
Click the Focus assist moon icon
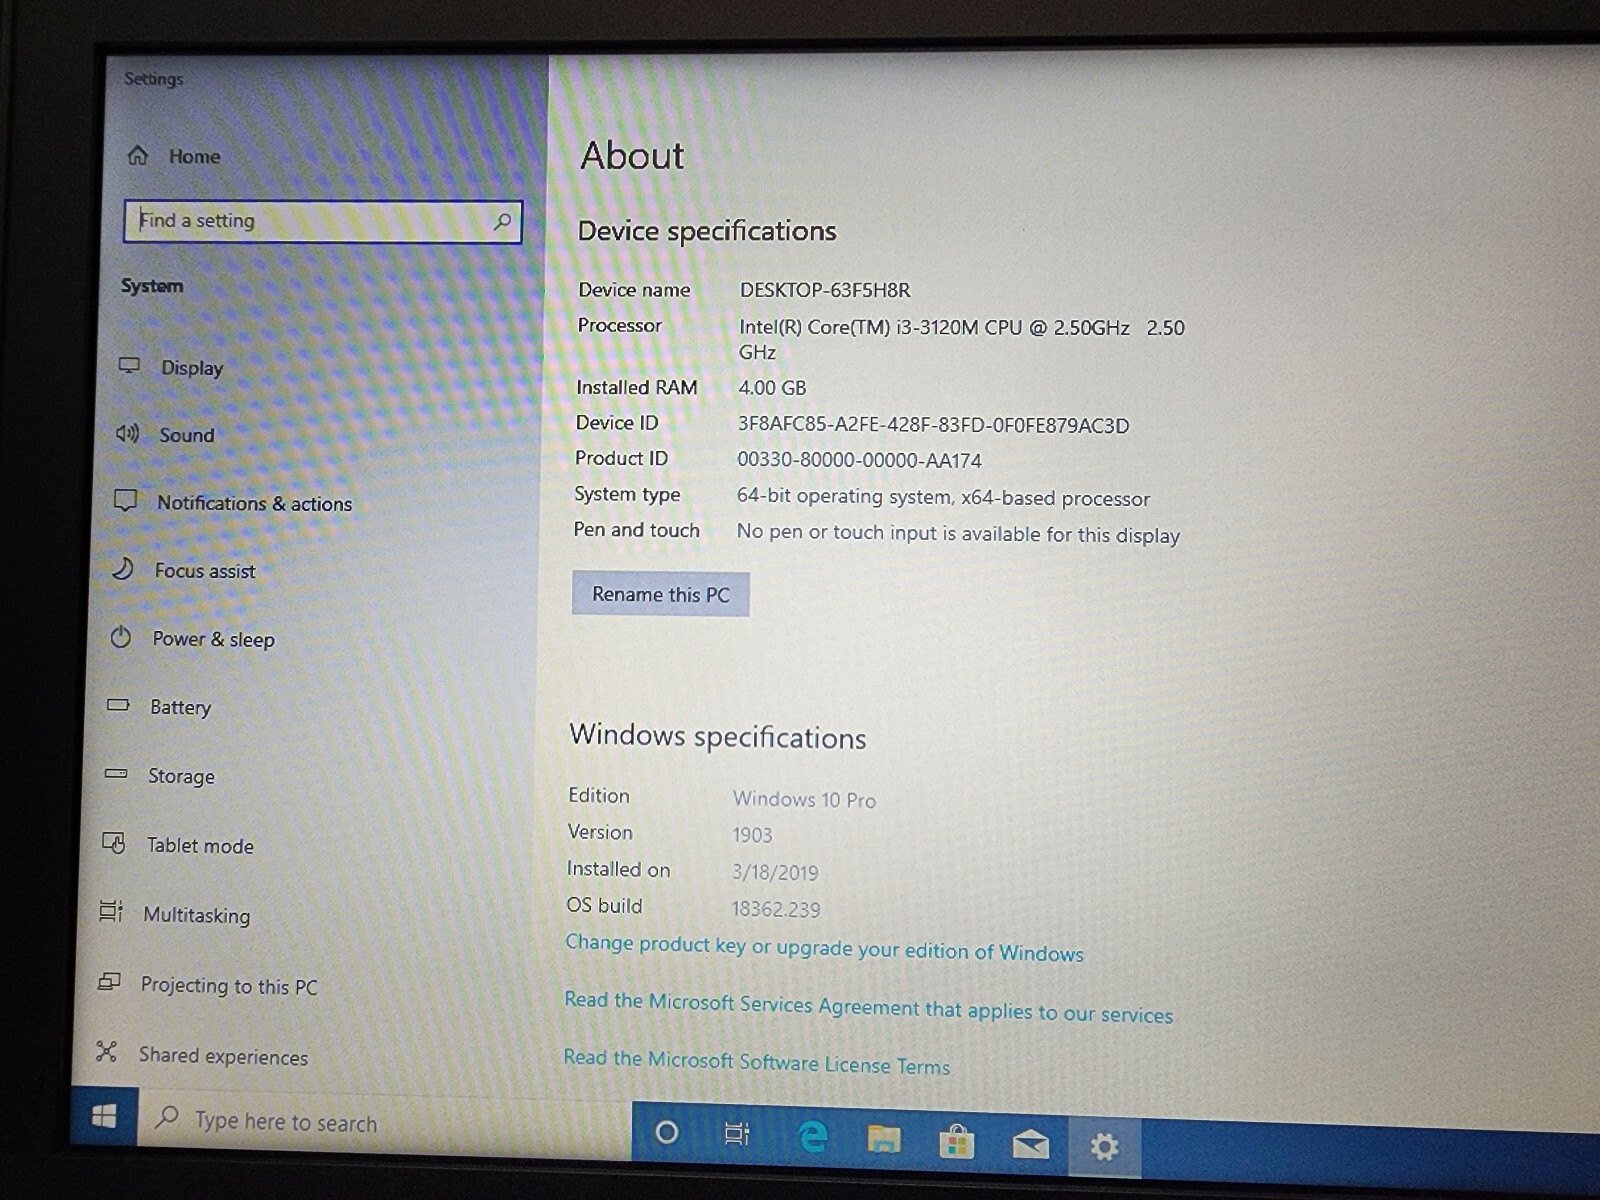pyautogui.click(x=122, y=569)
